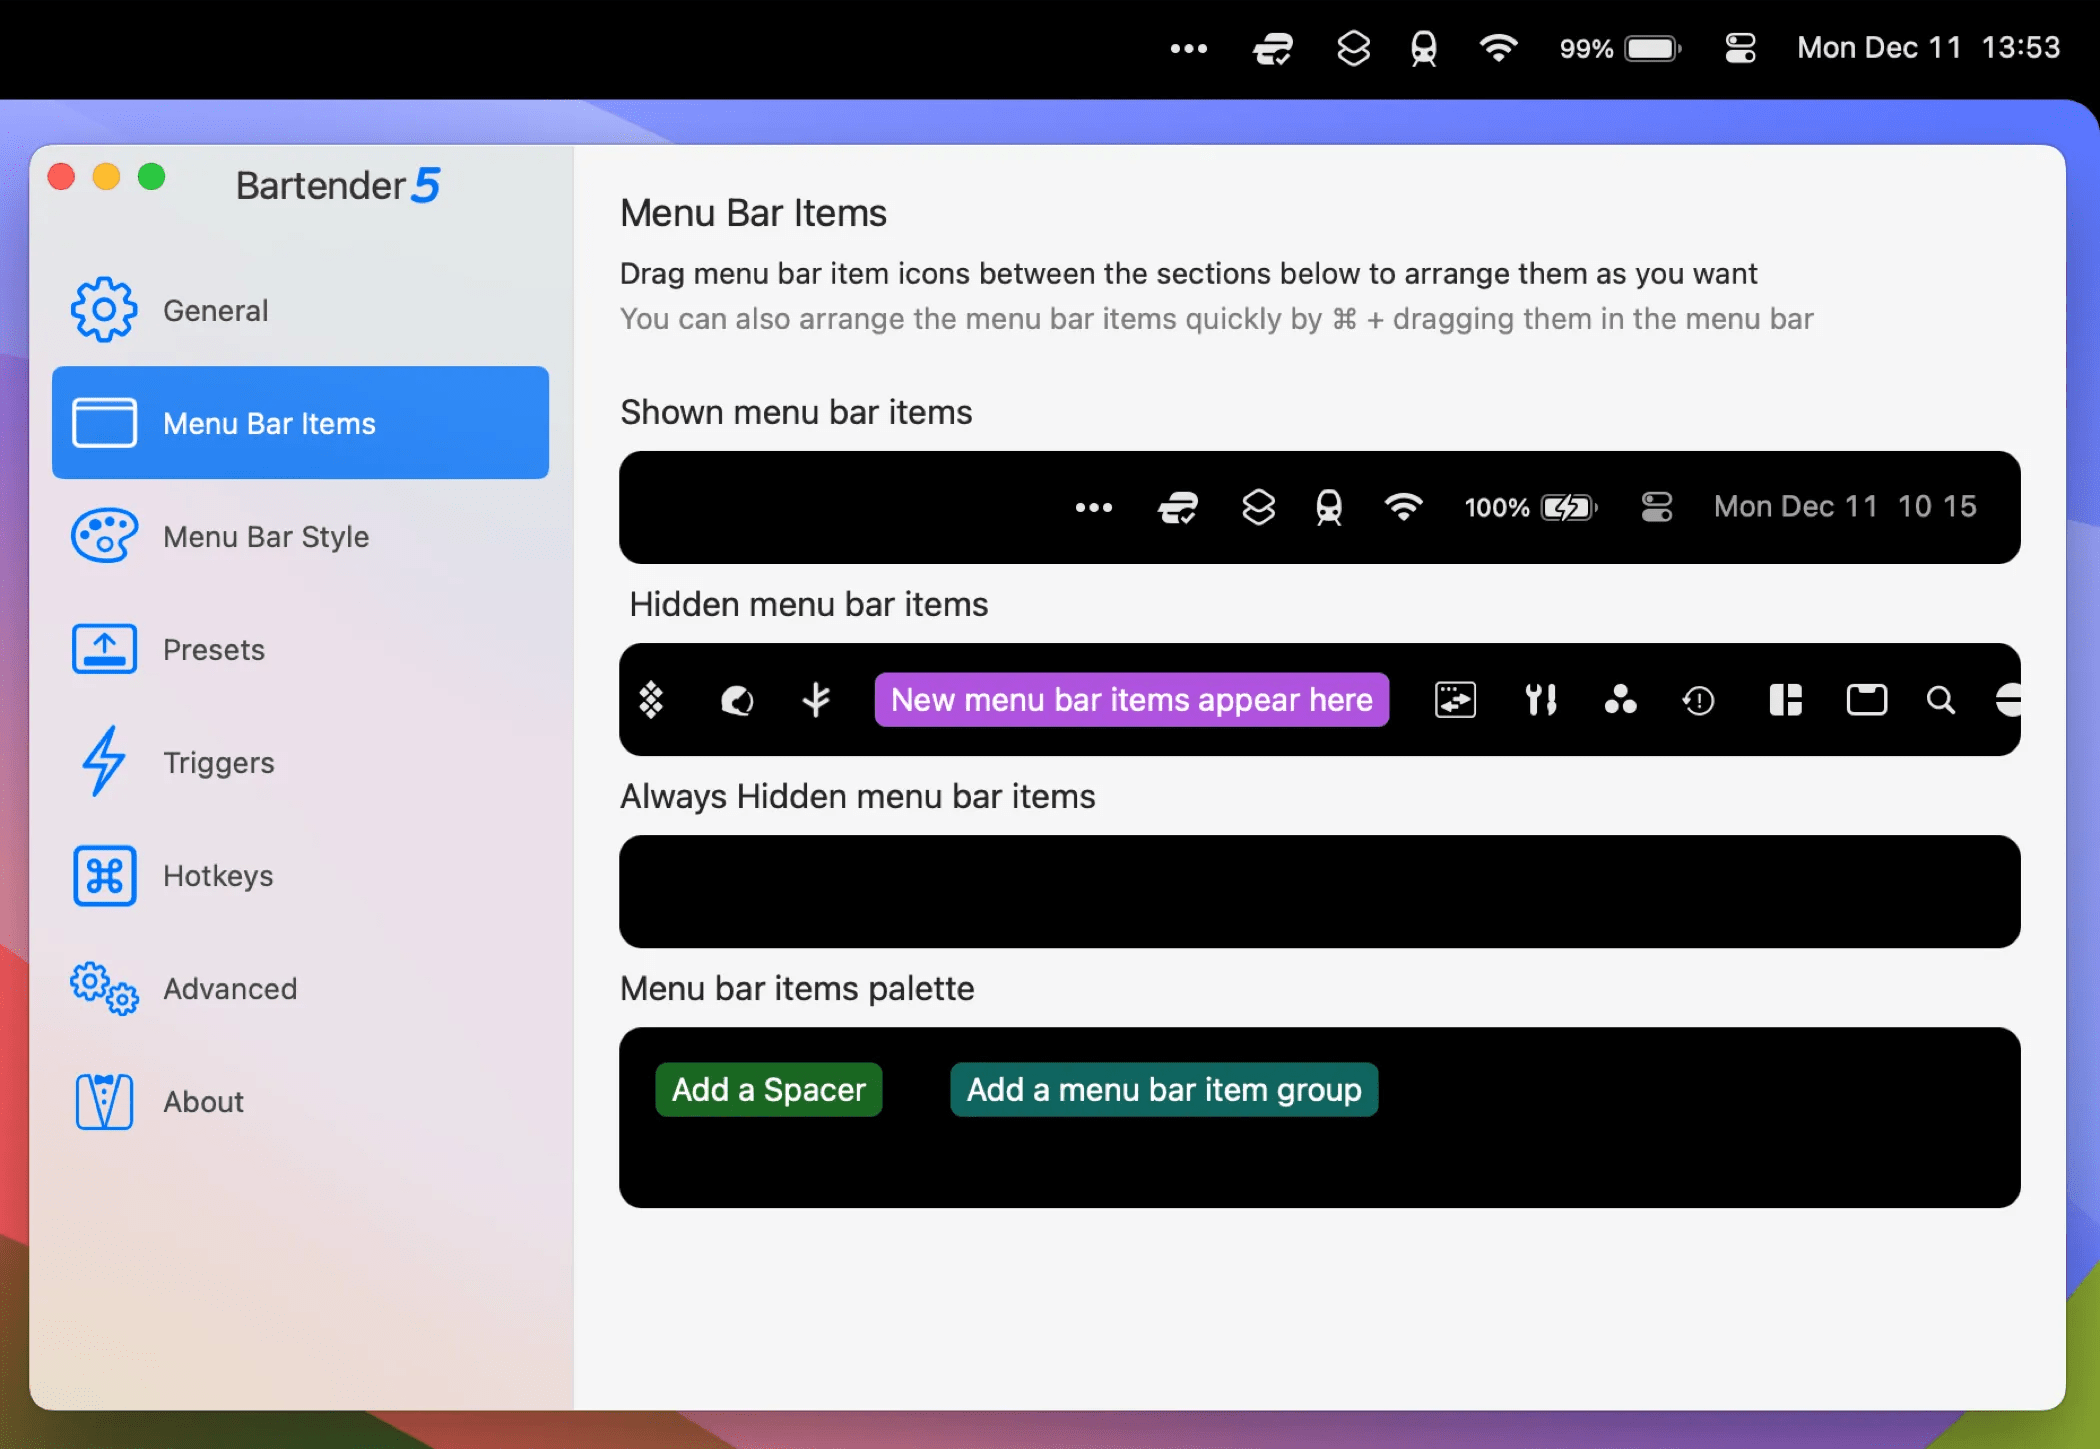Click the Control Center icon in shown items
The height and width of the screenshot is (1449, 2100).
tap(1657, 507)
